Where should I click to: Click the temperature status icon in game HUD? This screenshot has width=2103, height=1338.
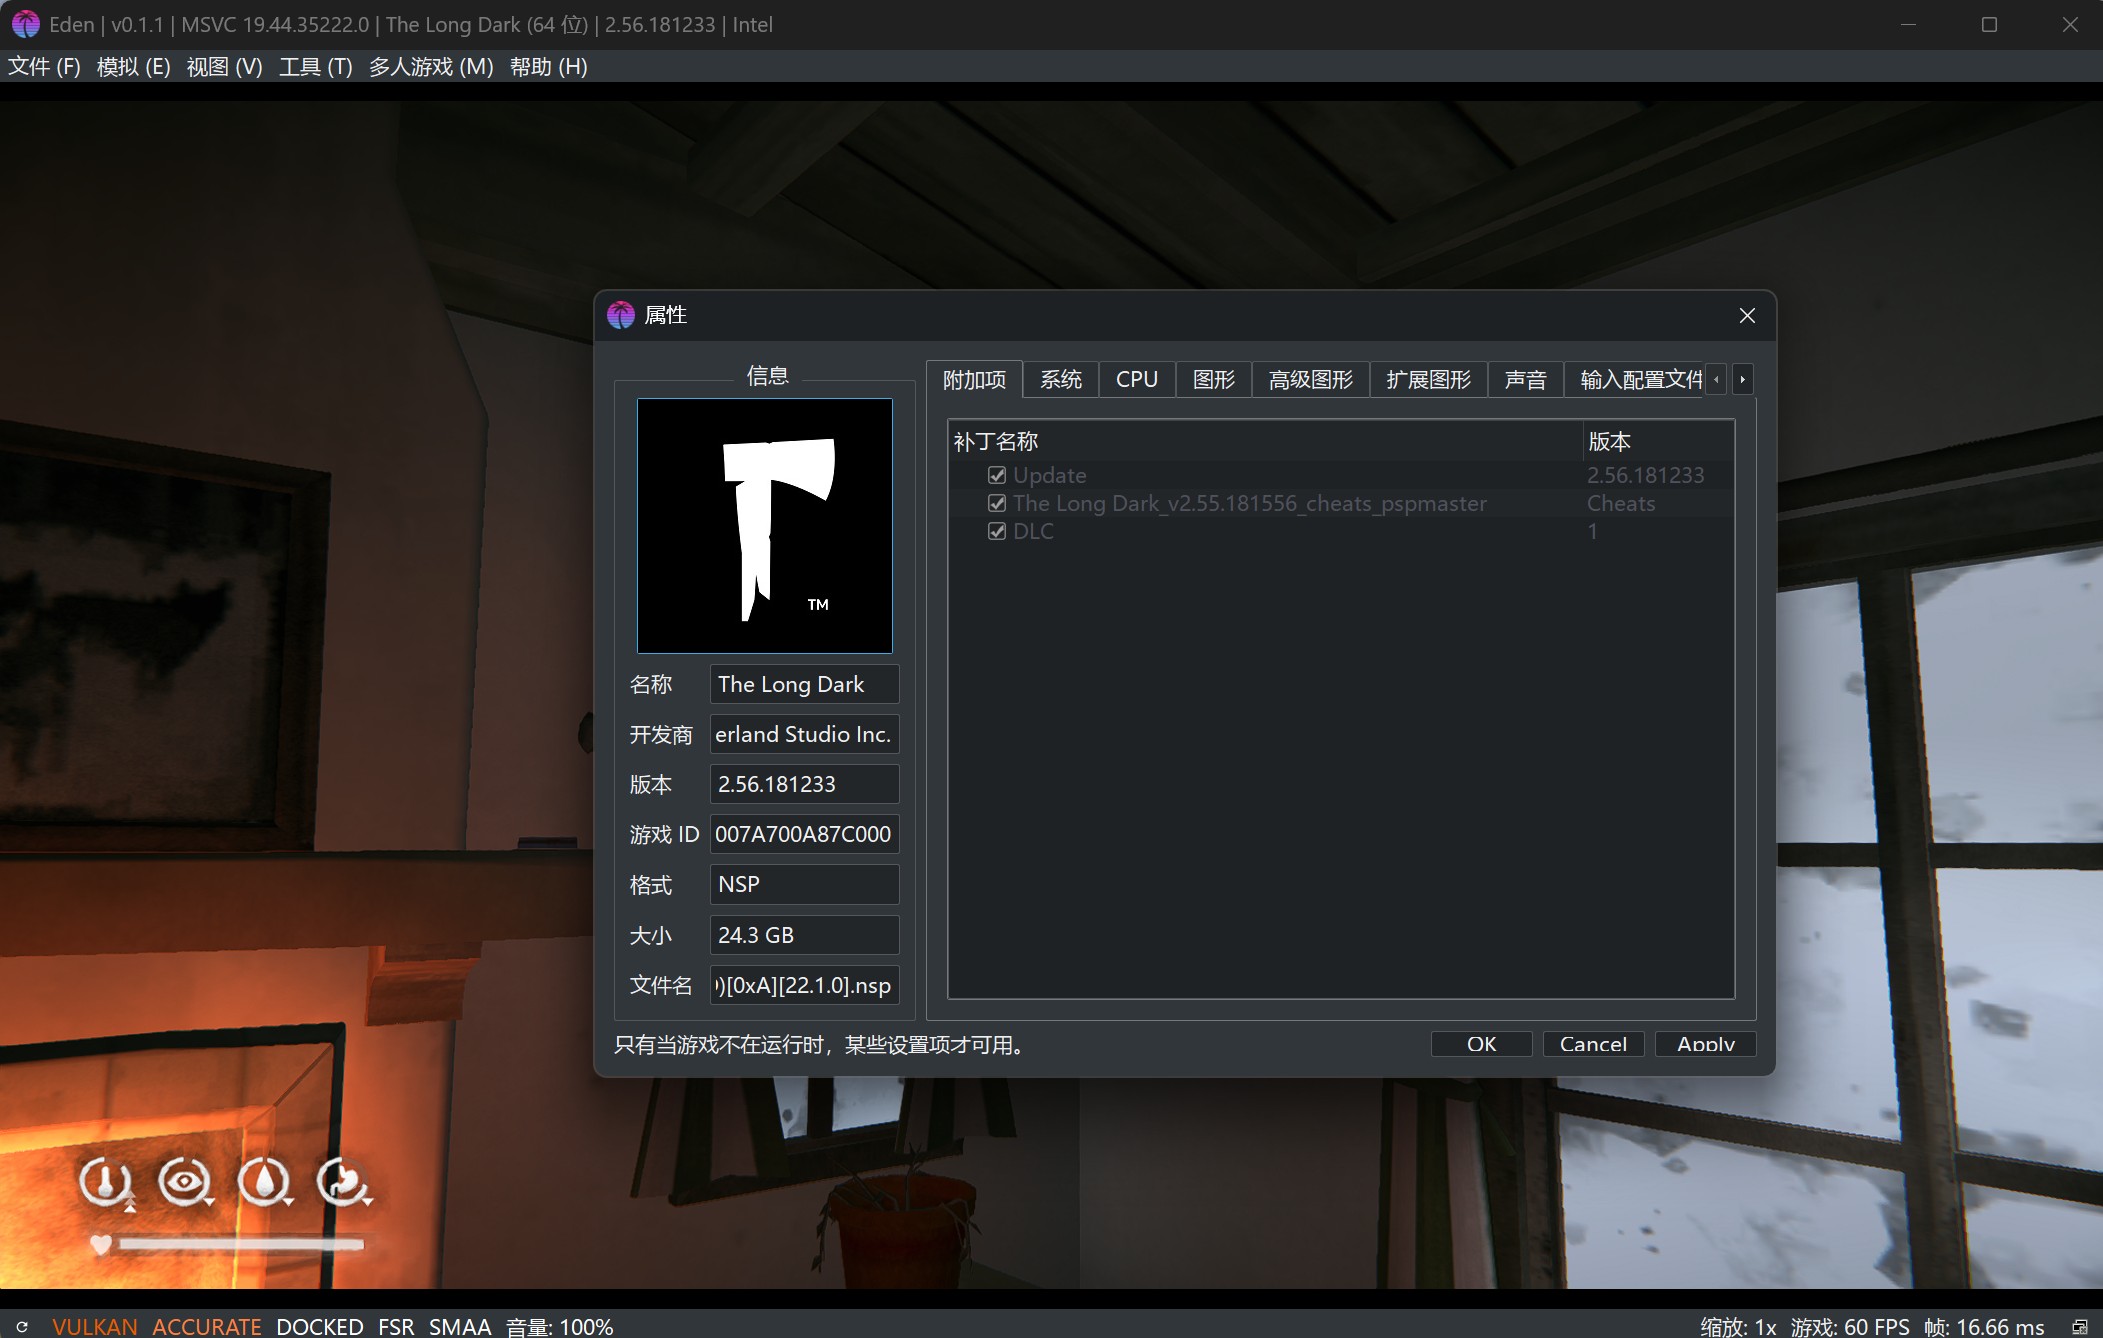click(x=106, y=1183)
